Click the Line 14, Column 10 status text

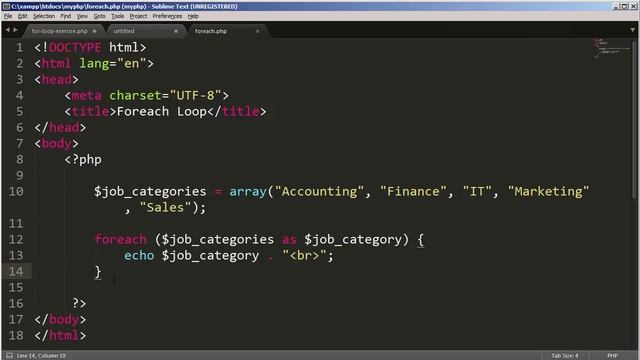41,356
